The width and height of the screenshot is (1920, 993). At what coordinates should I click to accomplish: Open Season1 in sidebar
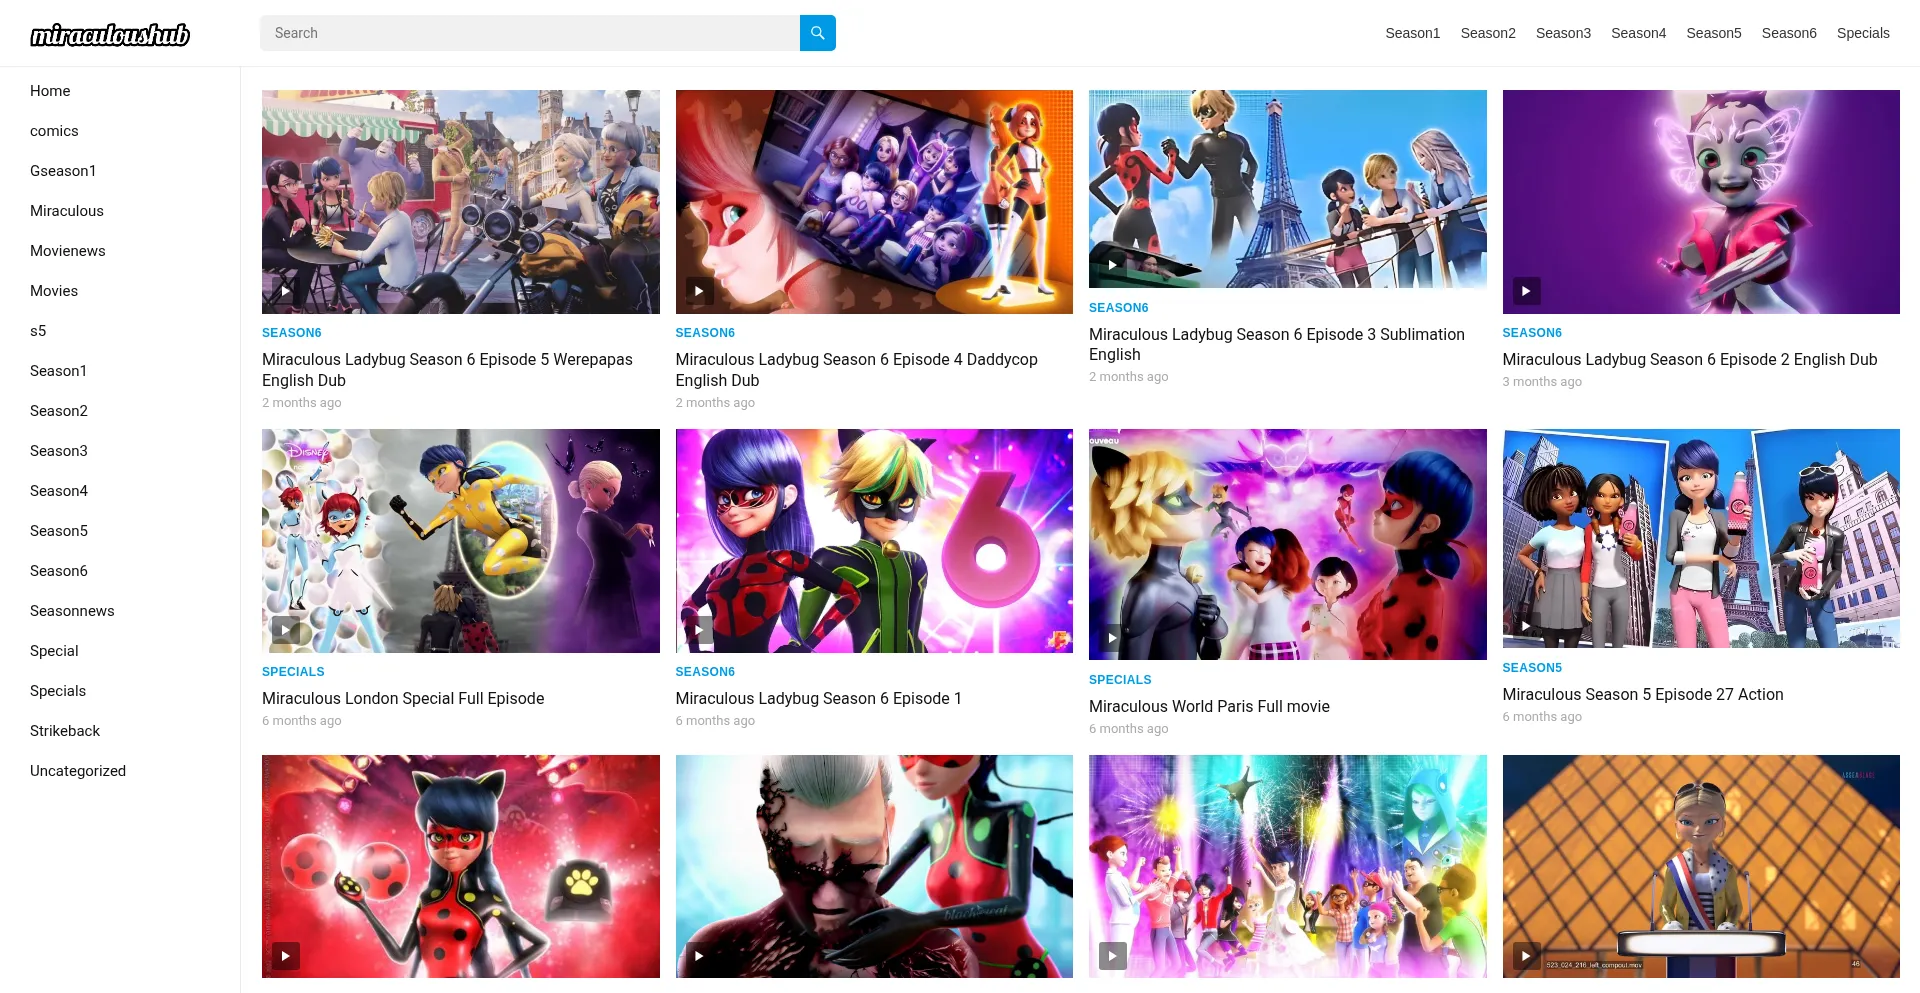click(x=59, y=371)
